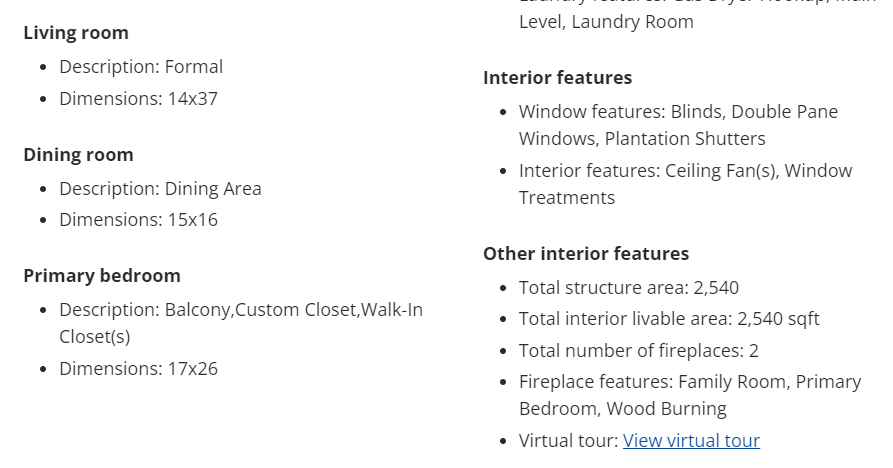Click the Total interior livable area line
The height and width of the screenshot is (468, 893).
669,319
